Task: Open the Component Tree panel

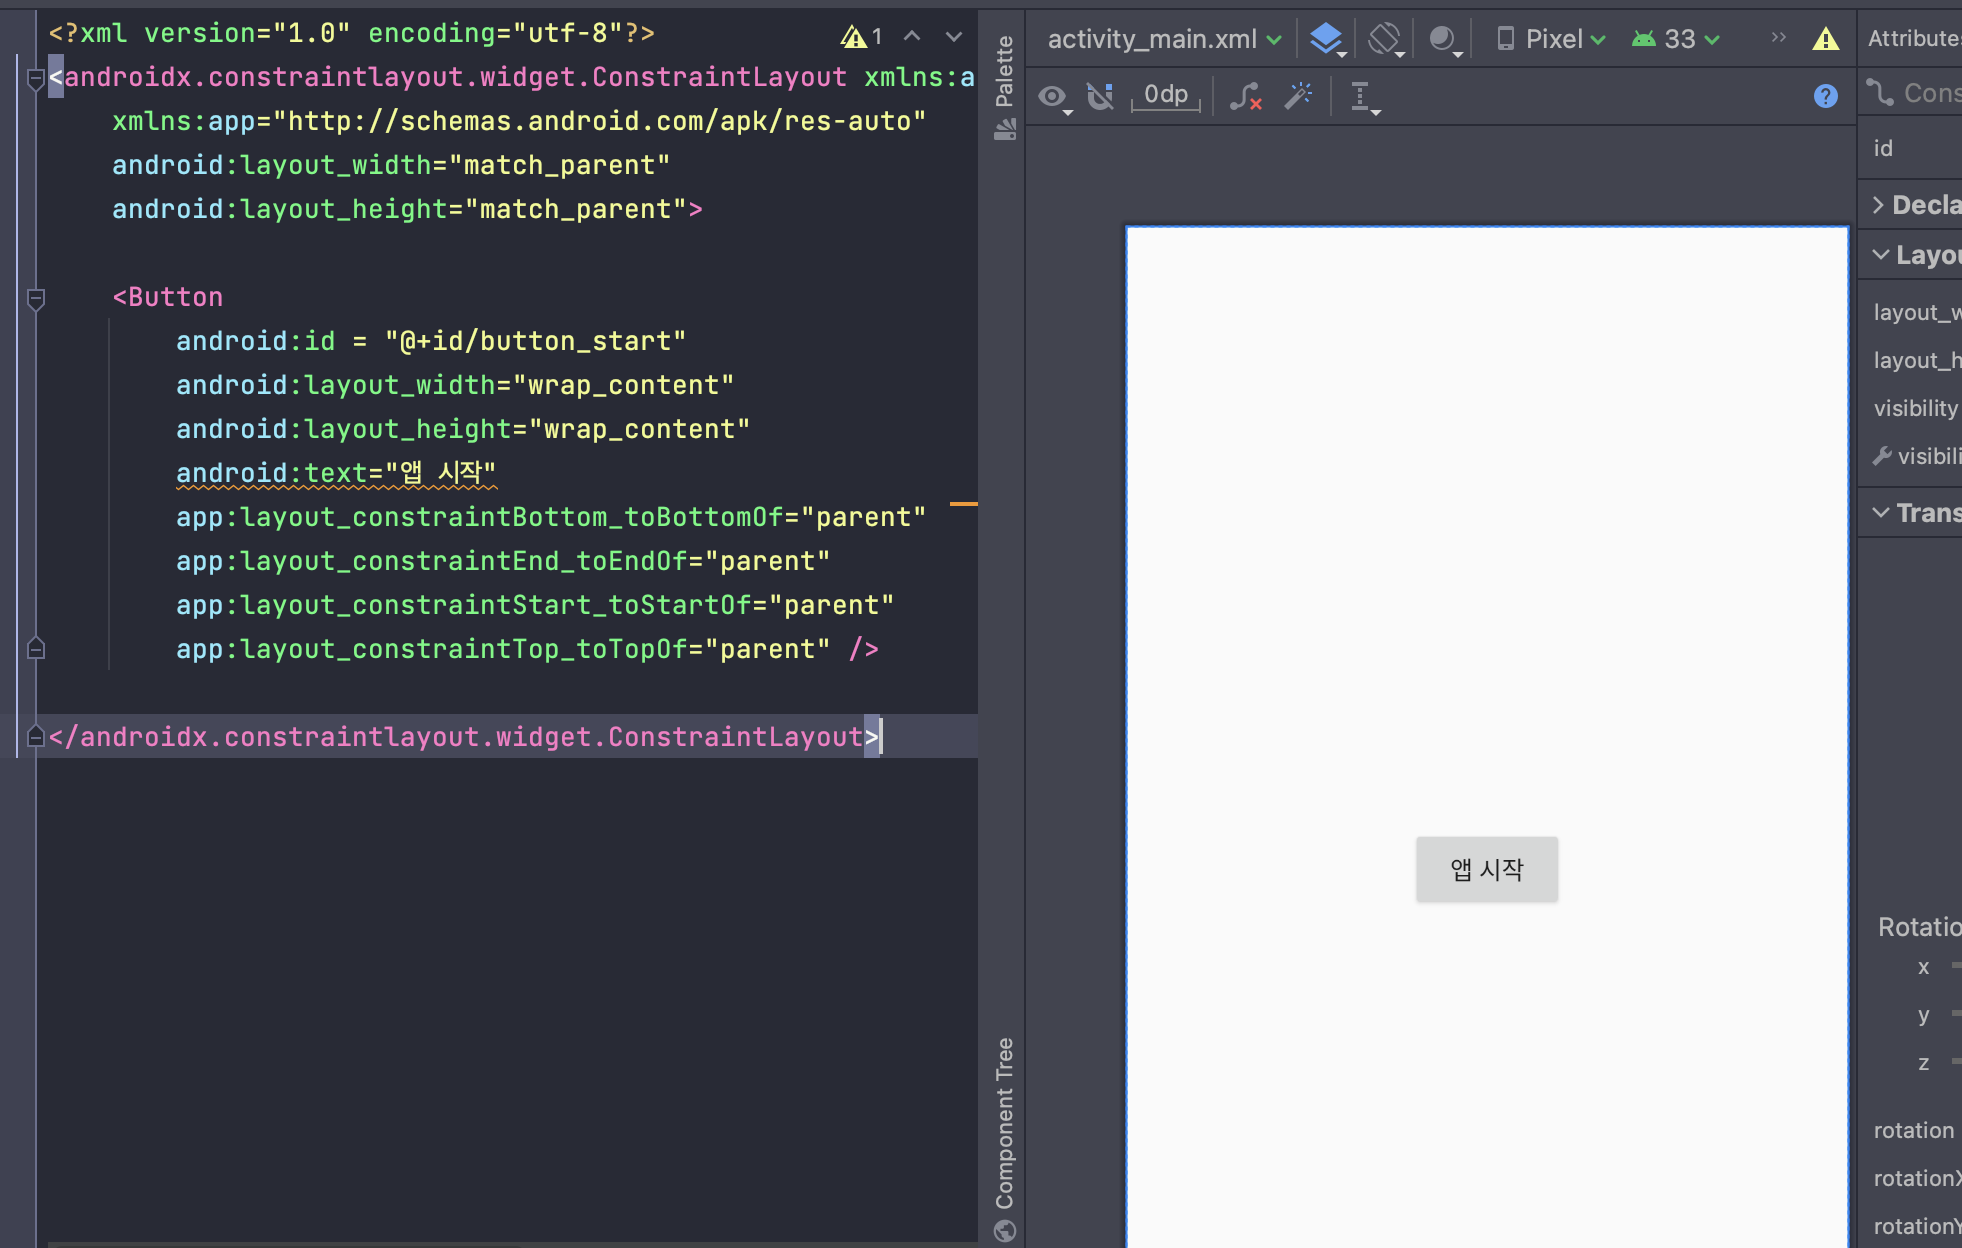Action: pos(1004,1139)
